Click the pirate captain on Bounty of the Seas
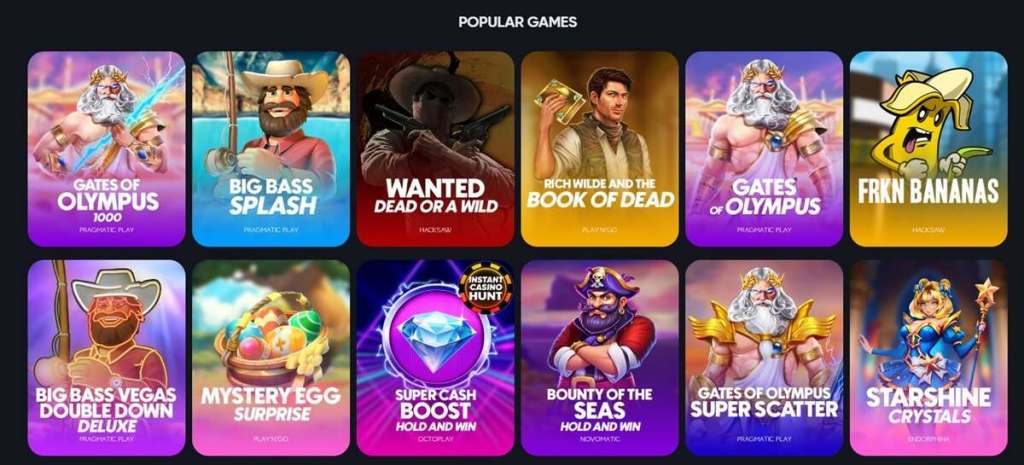Screen dimensions: 1024x465 click(x=601, y=327)
